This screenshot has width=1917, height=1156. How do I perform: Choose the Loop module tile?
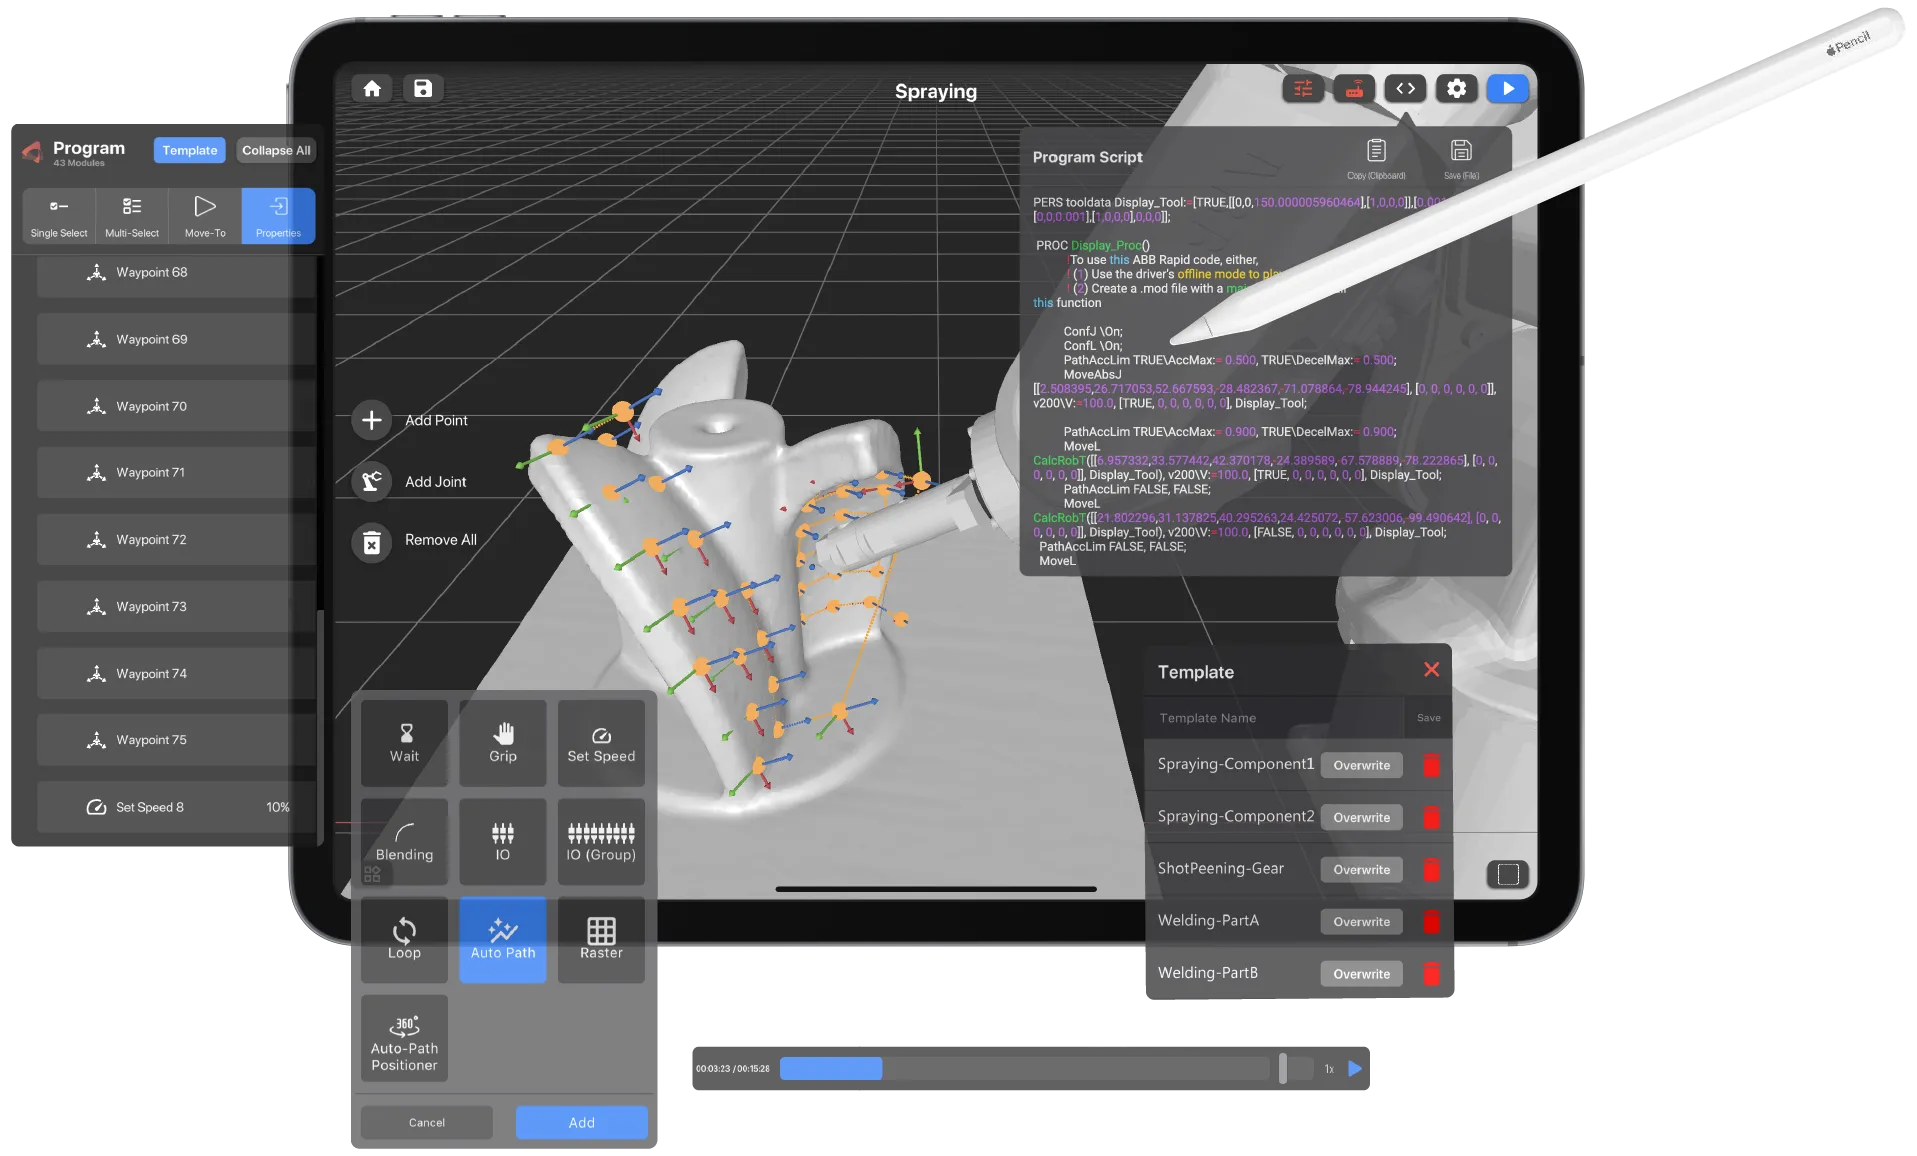404,939
